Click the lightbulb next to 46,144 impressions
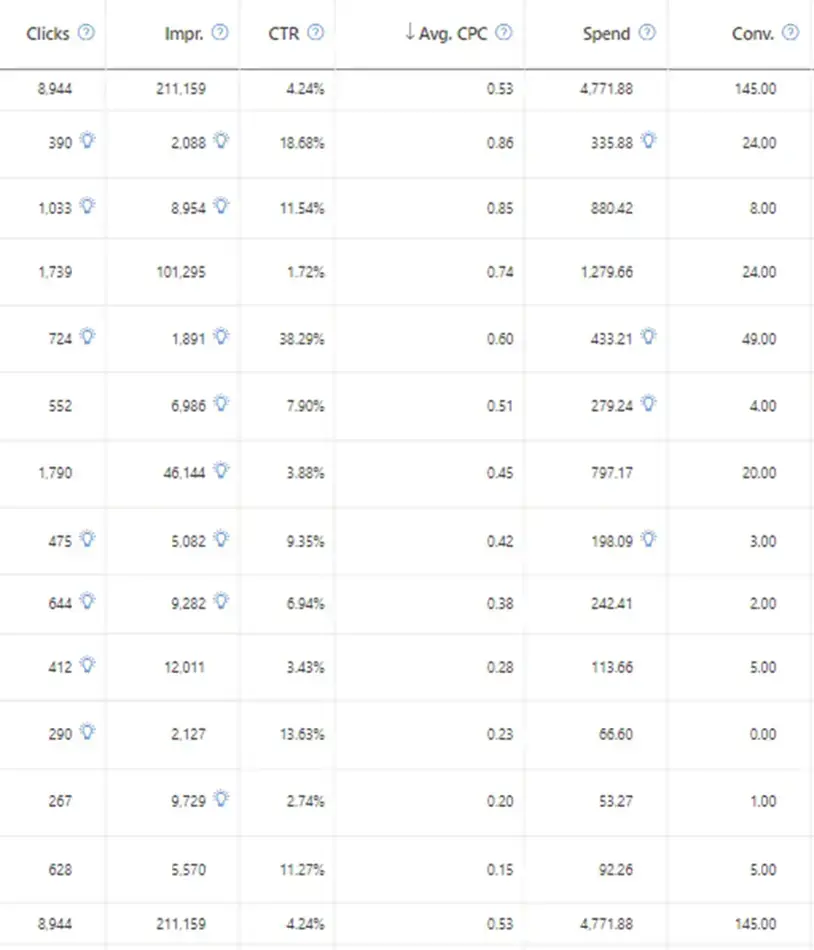Image resolution: width=814 pixels, height=950 pixels. [x=221, y=471]
